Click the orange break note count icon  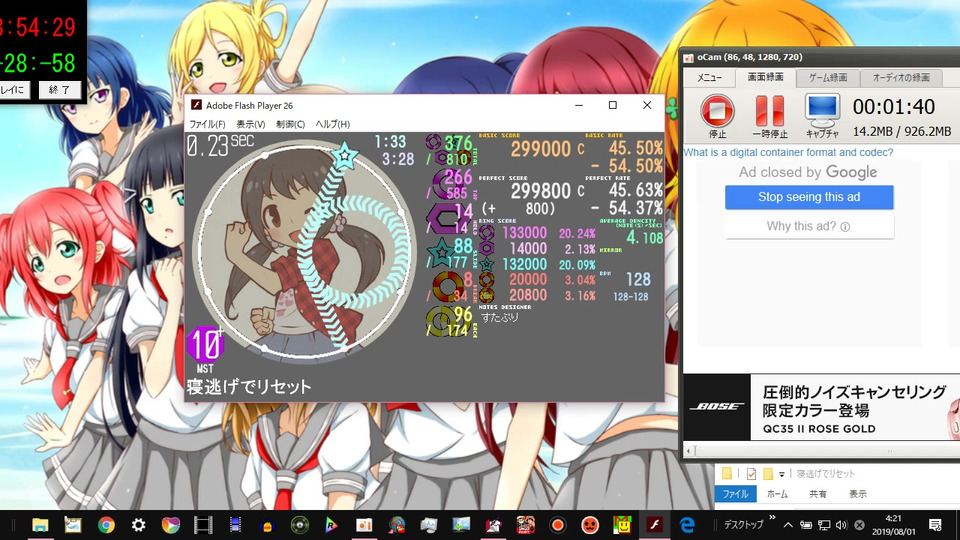pyautogui.click(x=448, y=287)
